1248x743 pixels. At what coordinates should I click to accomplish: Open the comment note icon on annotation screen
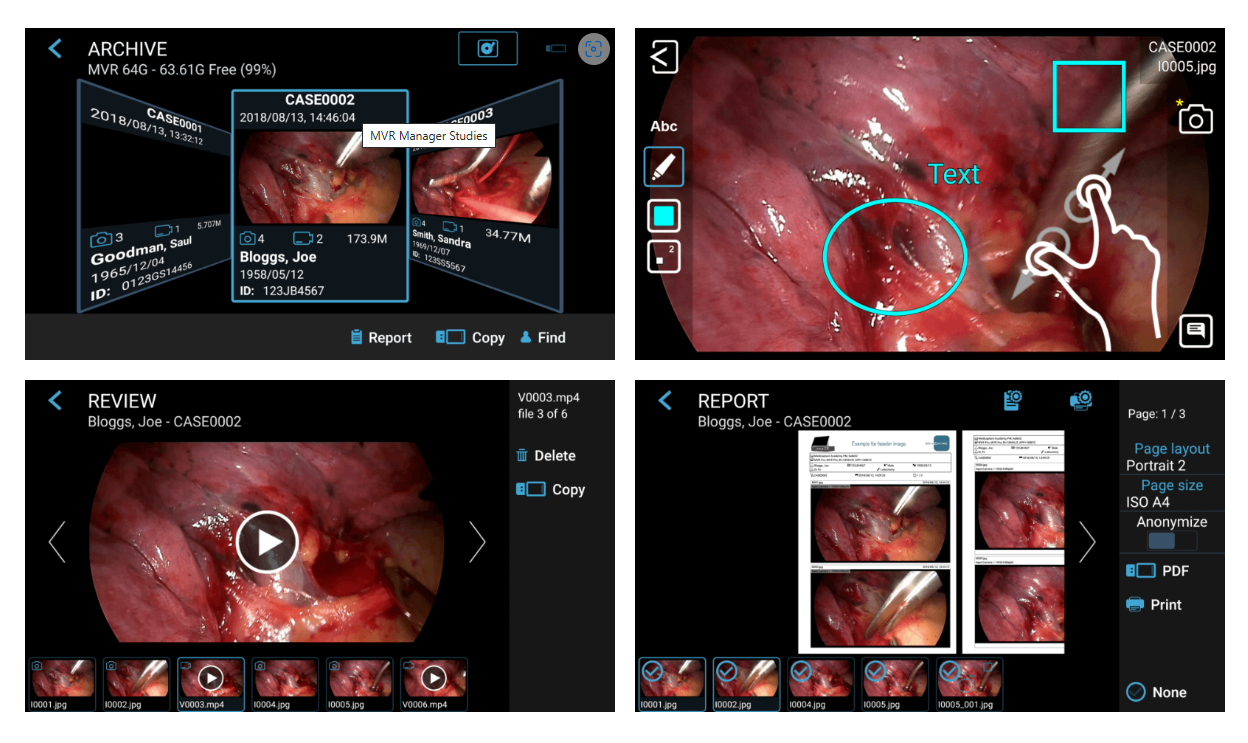[x=1195, y=330]
